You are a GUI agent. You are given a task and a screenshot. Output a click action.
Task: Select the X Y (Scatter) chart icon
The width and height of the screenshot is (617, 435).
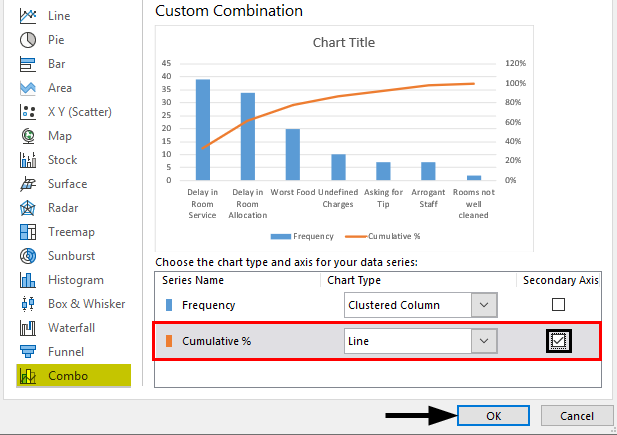[28, 112]
